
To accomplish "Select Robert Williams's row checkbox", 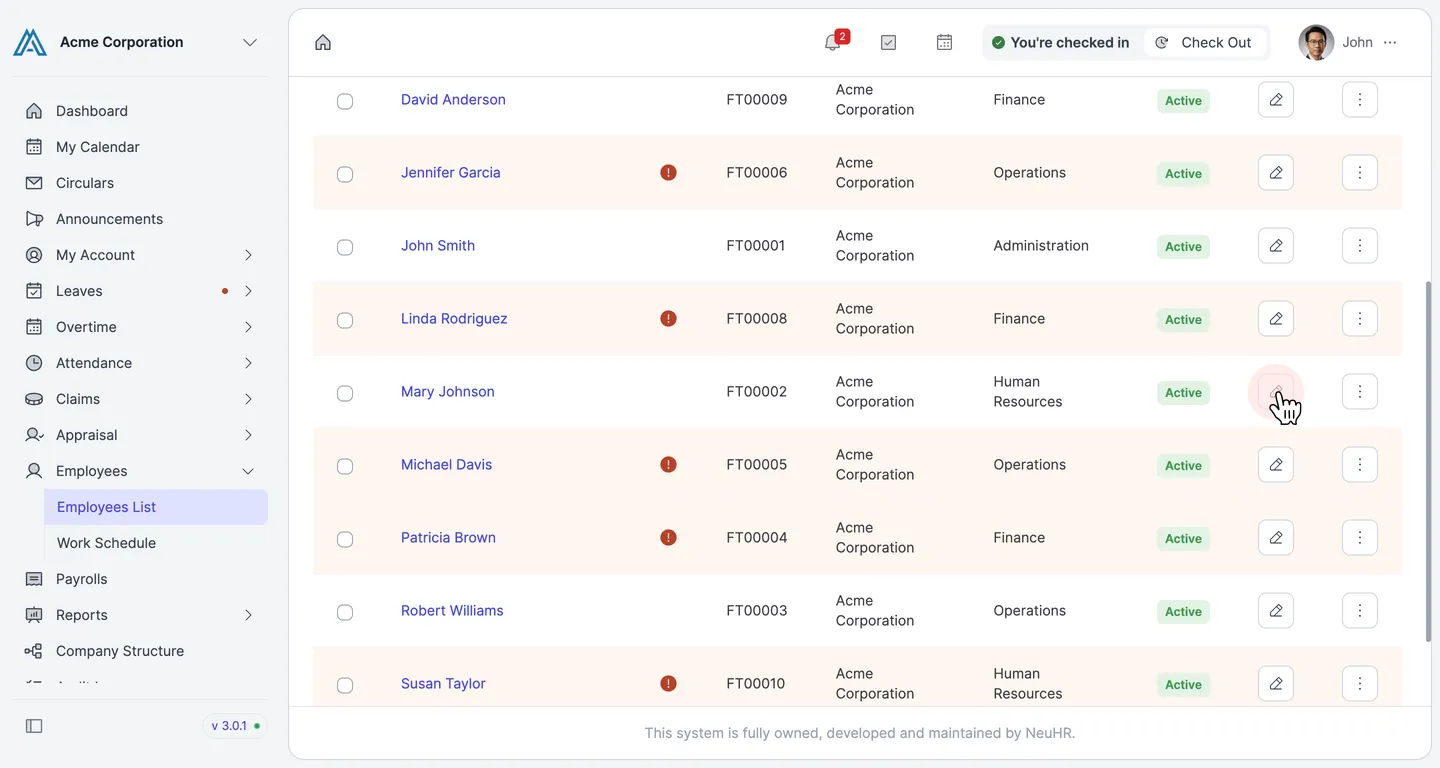I will click(x=345, y=612).
